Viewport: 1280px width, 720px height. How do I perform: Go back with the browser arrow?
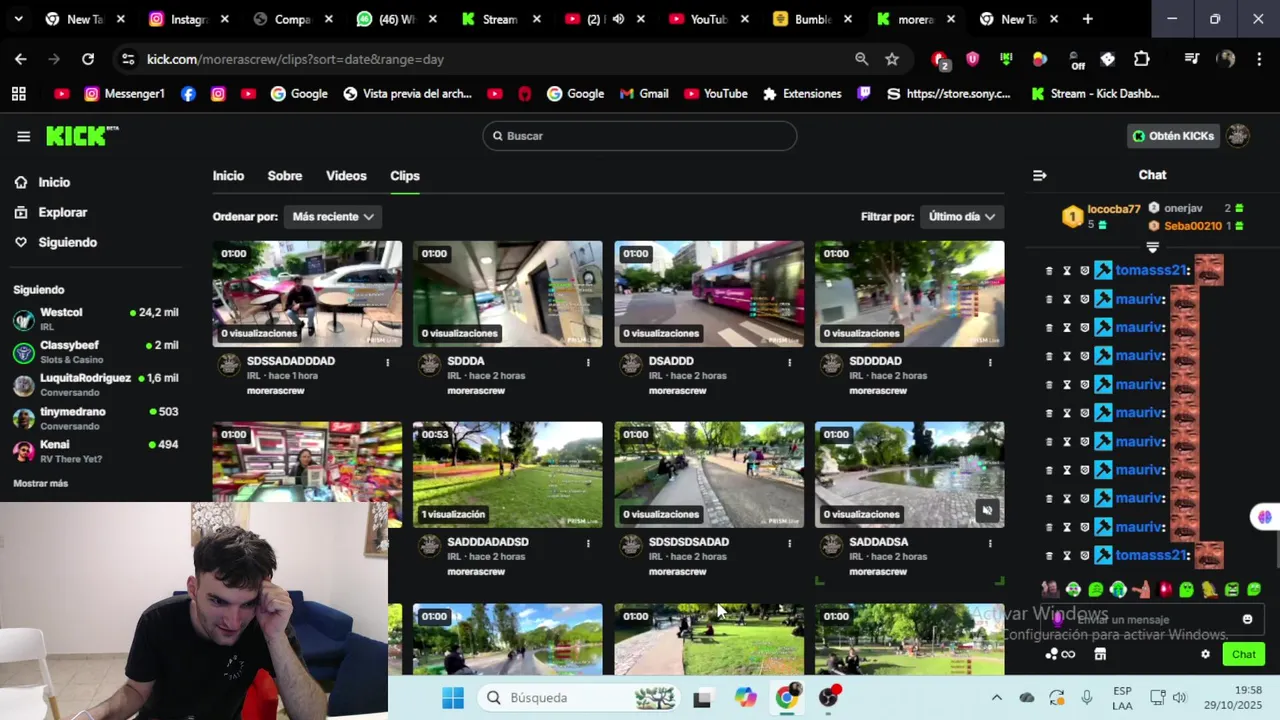(x=20, y=59)
